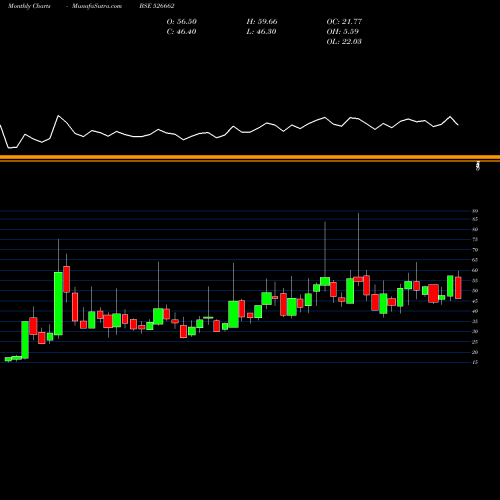
Task: Click the highest peak of the white indicator line
Action: 59,116
